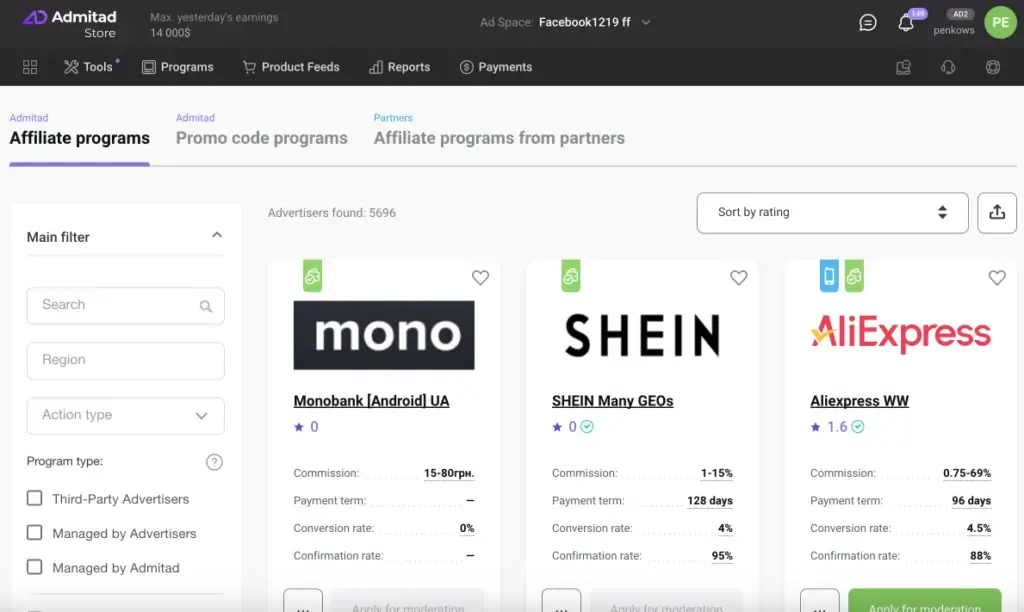Screen dimensions: 1024x612
Task: Click Apply for moderation on SHEIN card
Action: pos(666,601)
